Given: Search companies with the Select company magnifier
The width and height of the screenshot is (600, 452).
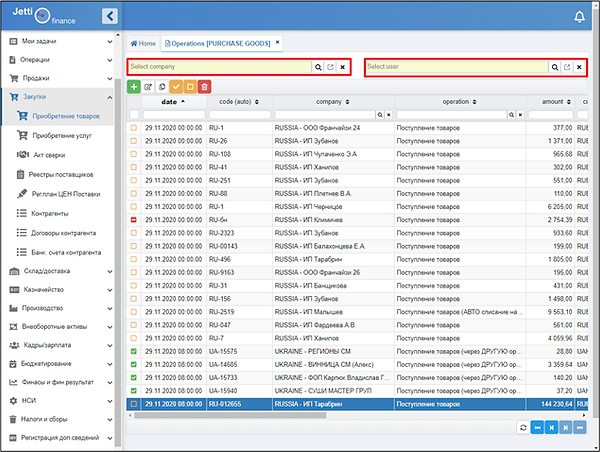Looking at the screenshot, I should tap(318, 67).
